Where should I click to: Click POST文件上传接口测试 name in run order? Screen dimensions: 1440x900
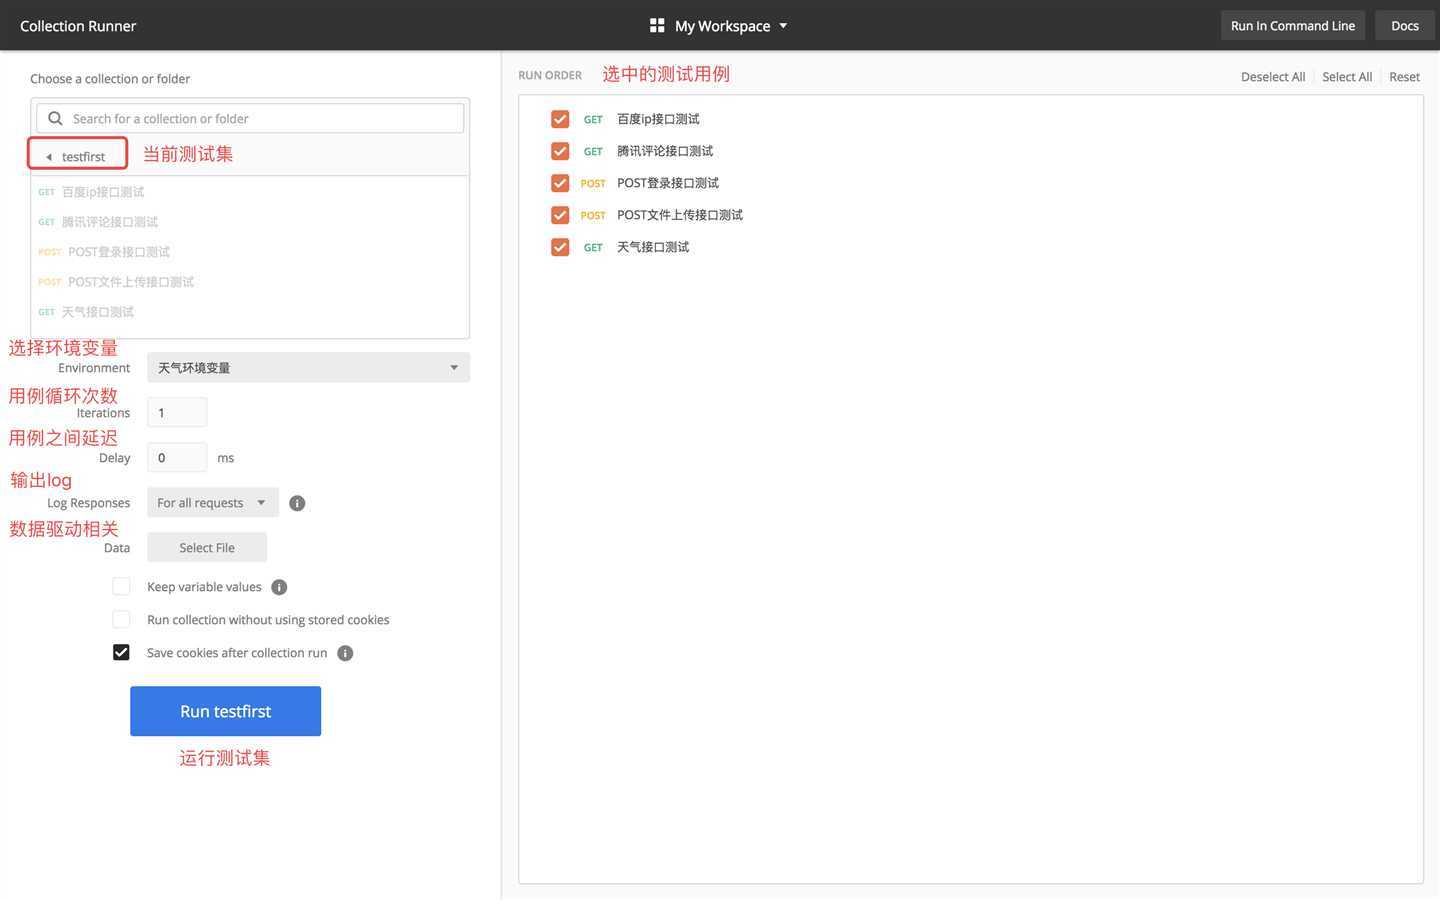(680, 215)
